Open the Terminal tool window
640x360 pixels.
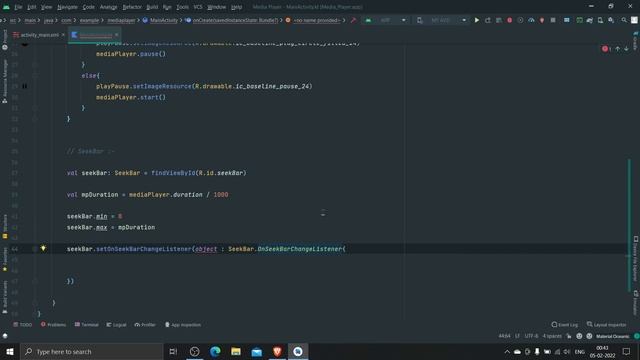point(87,325)
